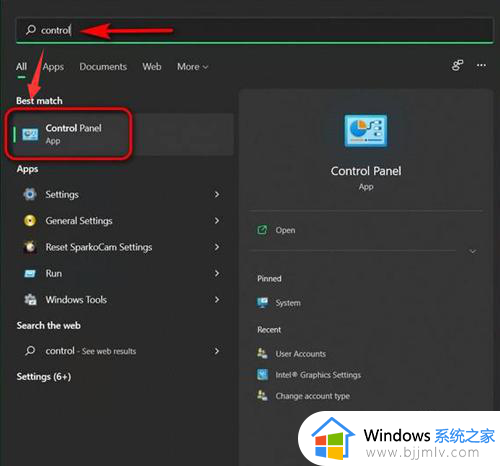Open the three-dot options menu
The height and width of the screenshot is (466, 500).
tap(481, 65)
